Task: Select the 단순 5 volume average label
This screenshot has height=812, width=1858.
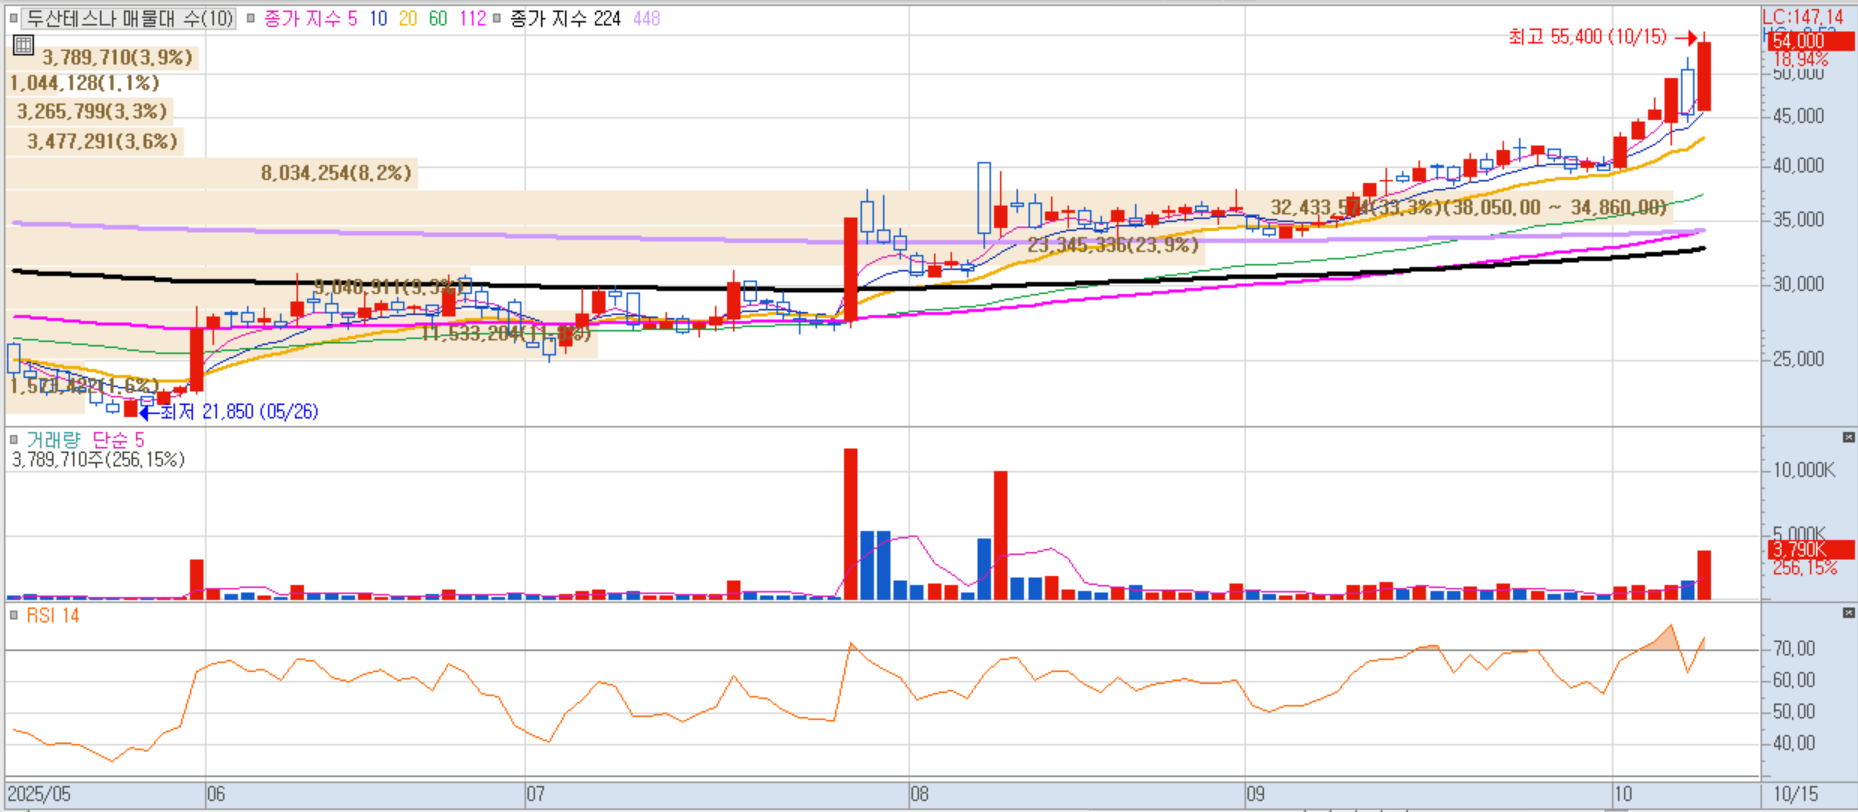Action: click(x=118, y=440)
